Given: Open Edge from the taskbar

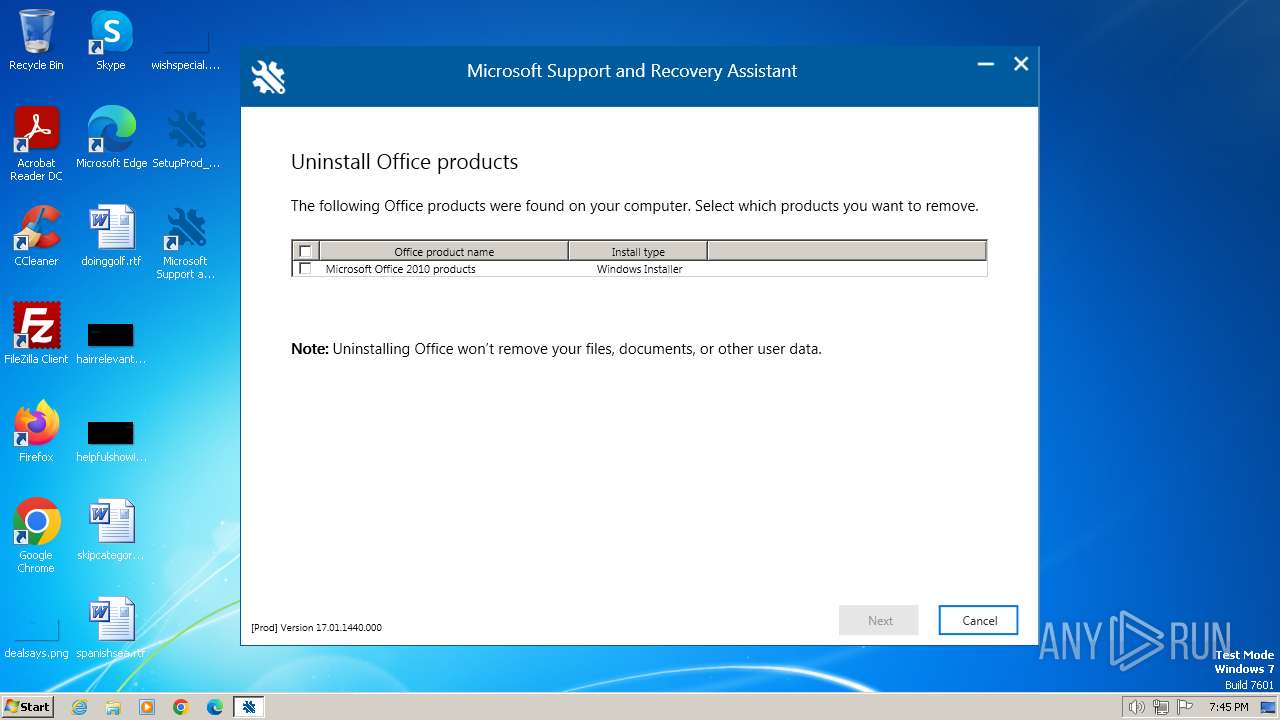Looking at the screenshot, I should pyautogui.click(x=215, y=707).
